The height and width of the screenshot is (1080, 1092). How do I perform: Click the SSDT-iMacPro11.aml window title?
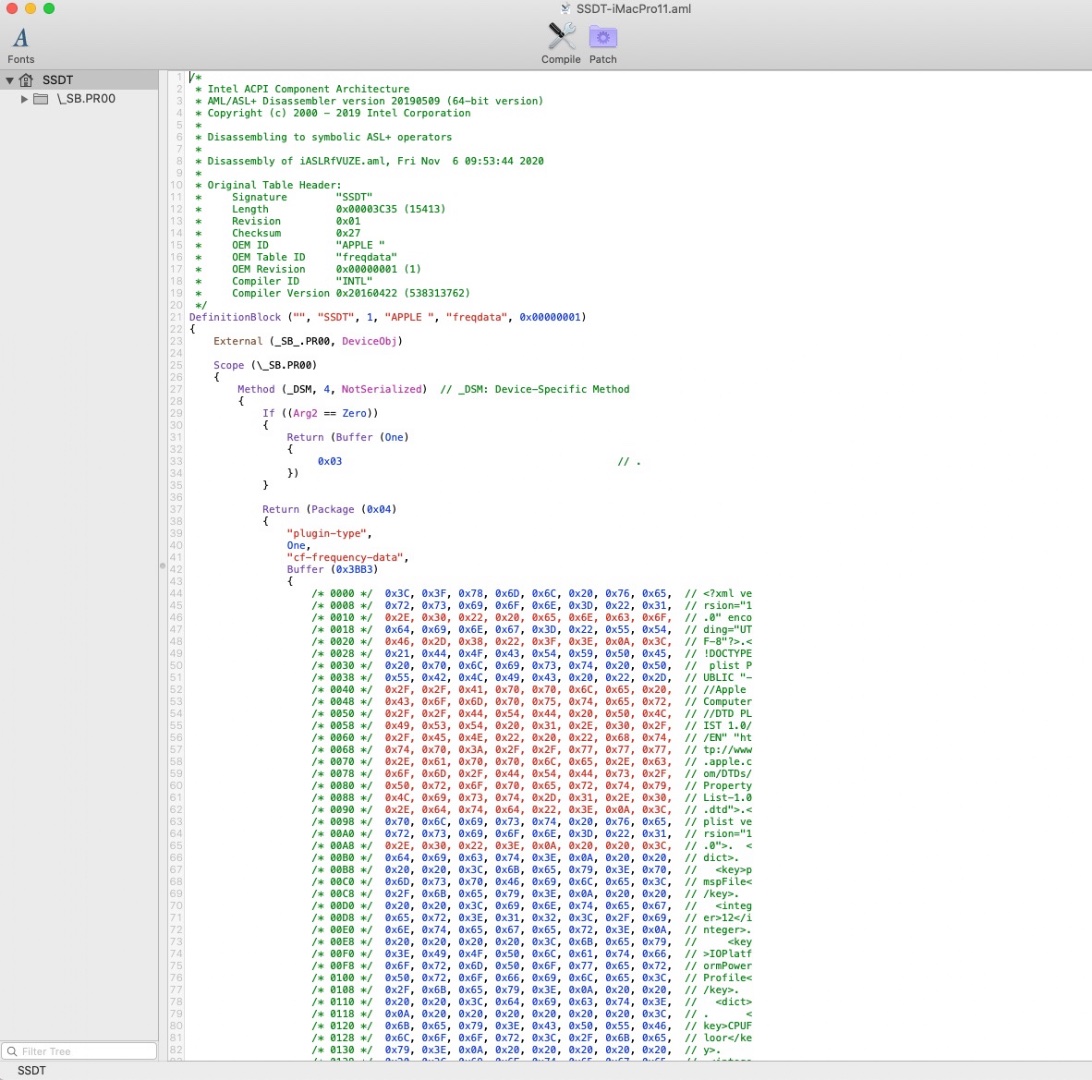(x=633, y=9)
